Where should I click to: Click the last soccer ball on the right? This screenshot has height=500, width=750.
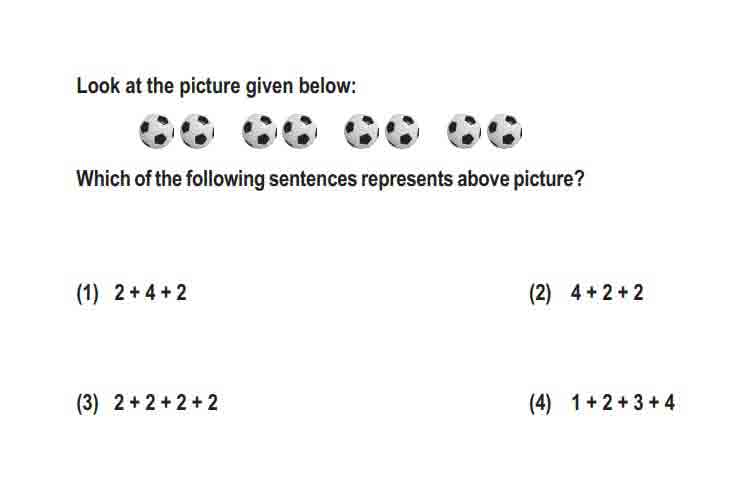tap(505, 131)
